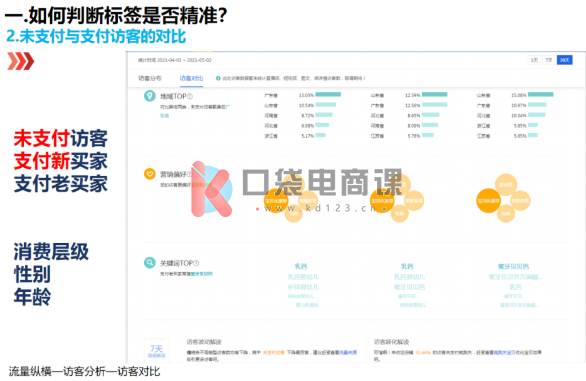Screen dimensions: 586x381
Task: Click the 营销偏好 section title
Action: click(x=173, y=174)
